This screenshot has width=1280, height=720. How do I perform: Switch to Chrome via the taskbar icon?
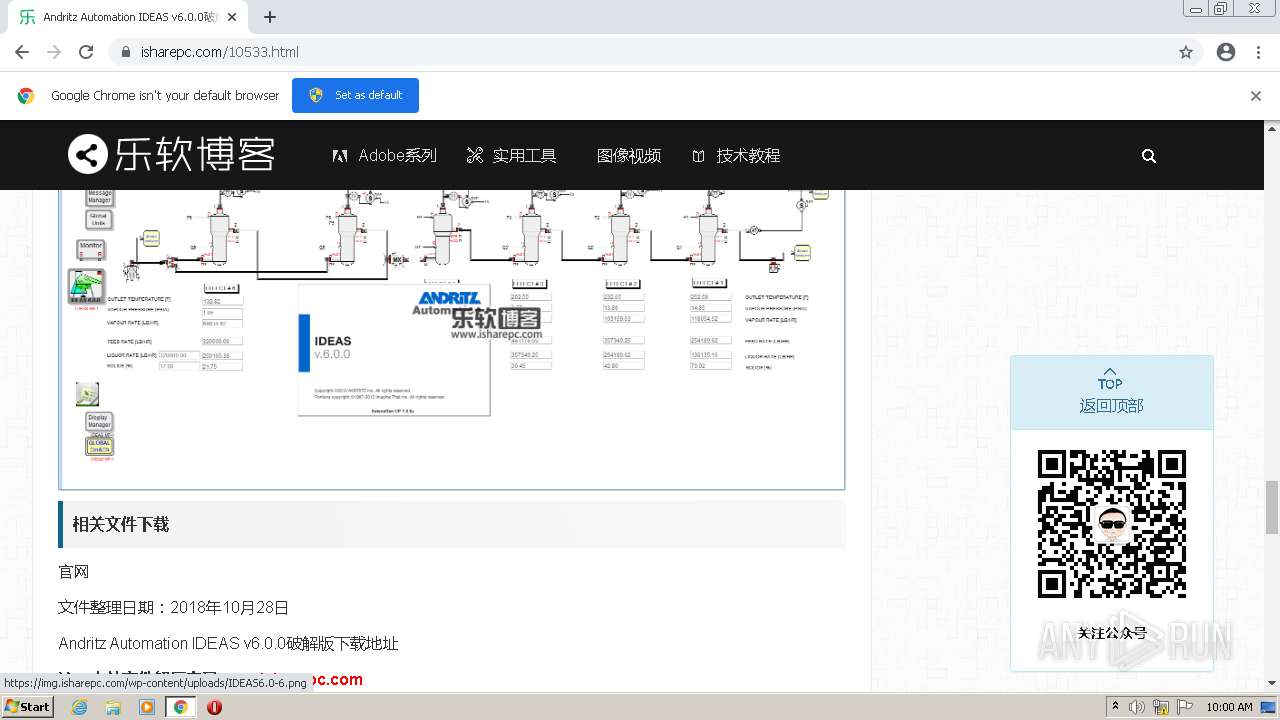click(x=181, y=707)
